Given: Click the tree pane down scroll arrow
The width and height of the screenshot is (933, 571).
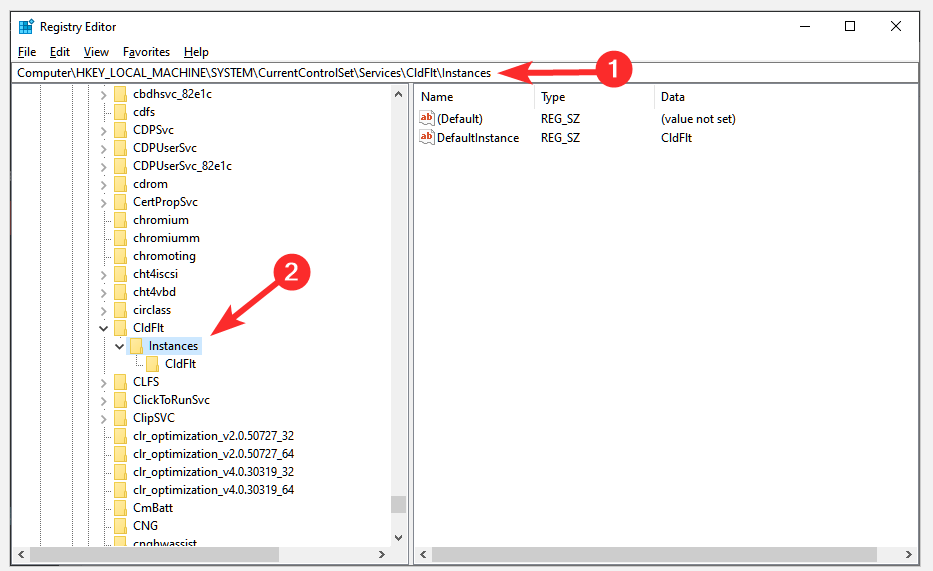Looking at the screenshot, I should pyautogui.click(x=399, y=538).
